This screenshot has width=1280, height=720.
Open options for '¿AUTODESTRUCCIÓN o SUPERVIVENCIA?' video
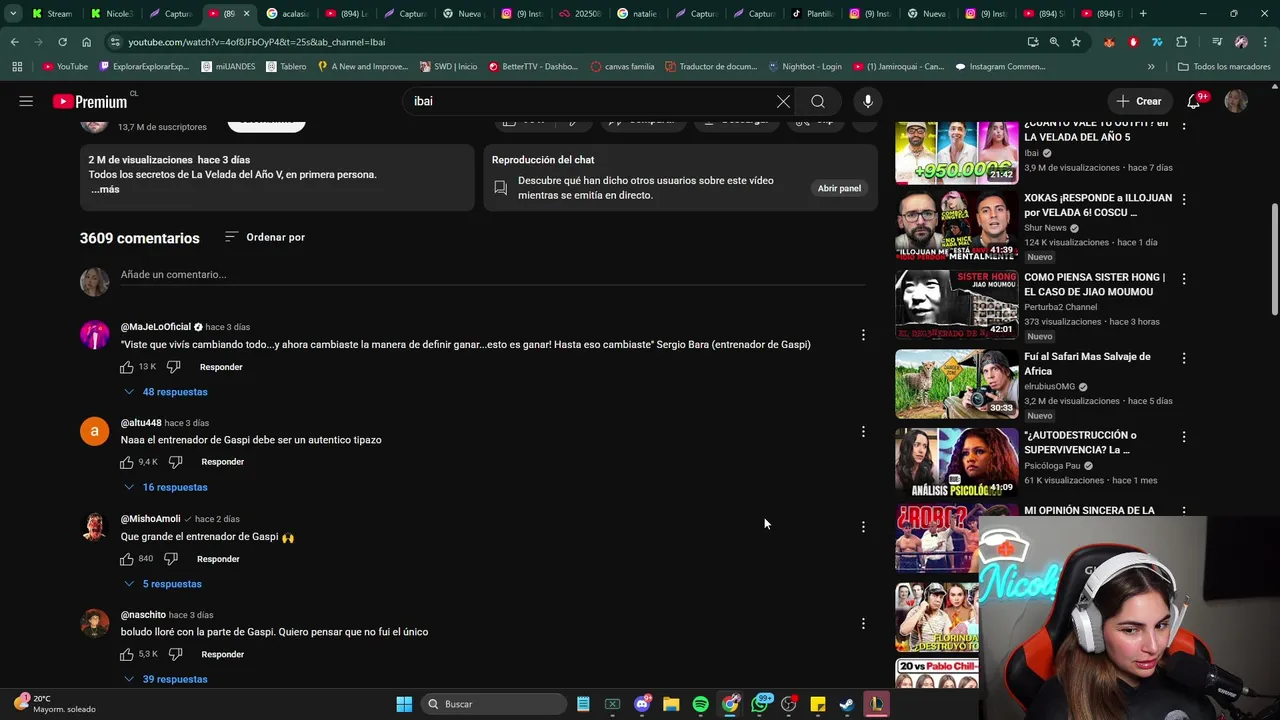coord(1184,437)
